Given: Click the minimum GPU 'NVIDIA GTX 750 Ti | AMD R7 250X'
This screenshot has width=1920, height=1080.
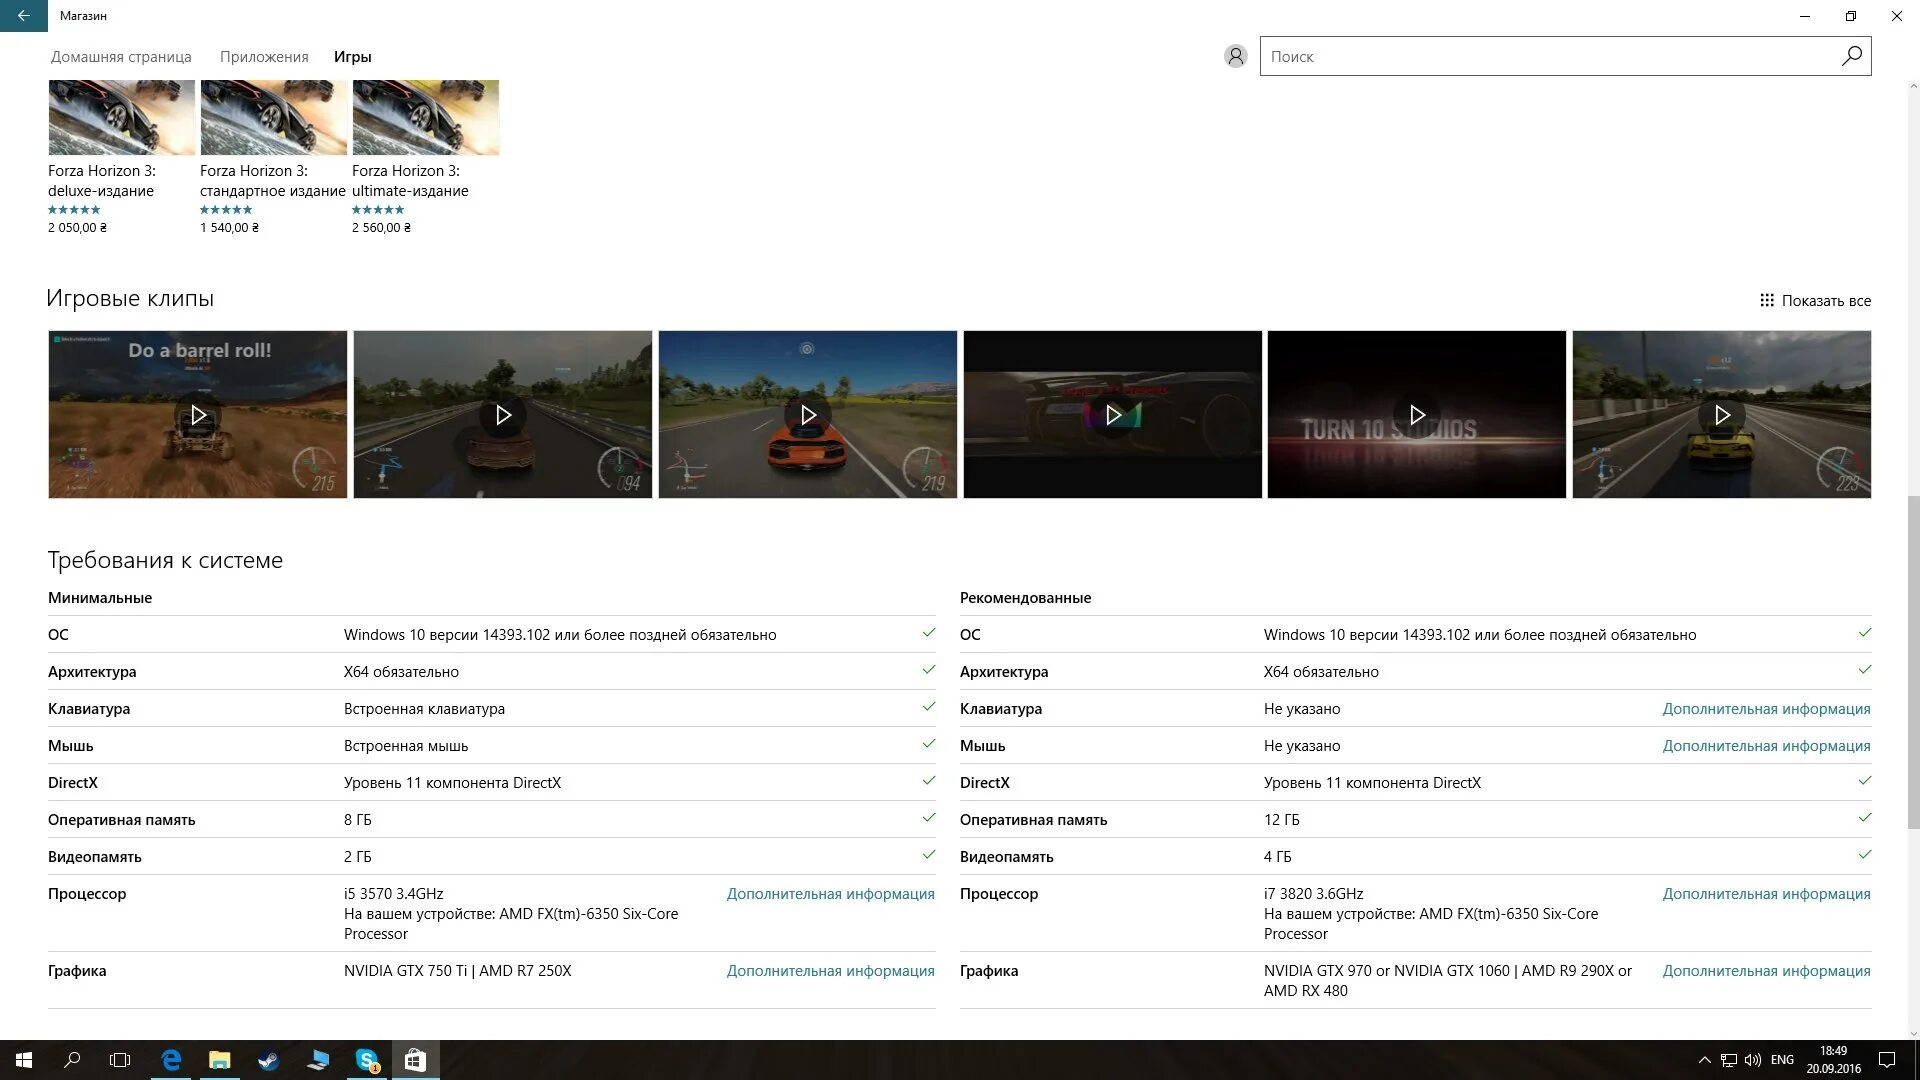Looking at the screenshot, I should pyautogui.click(x=457, y=971).
